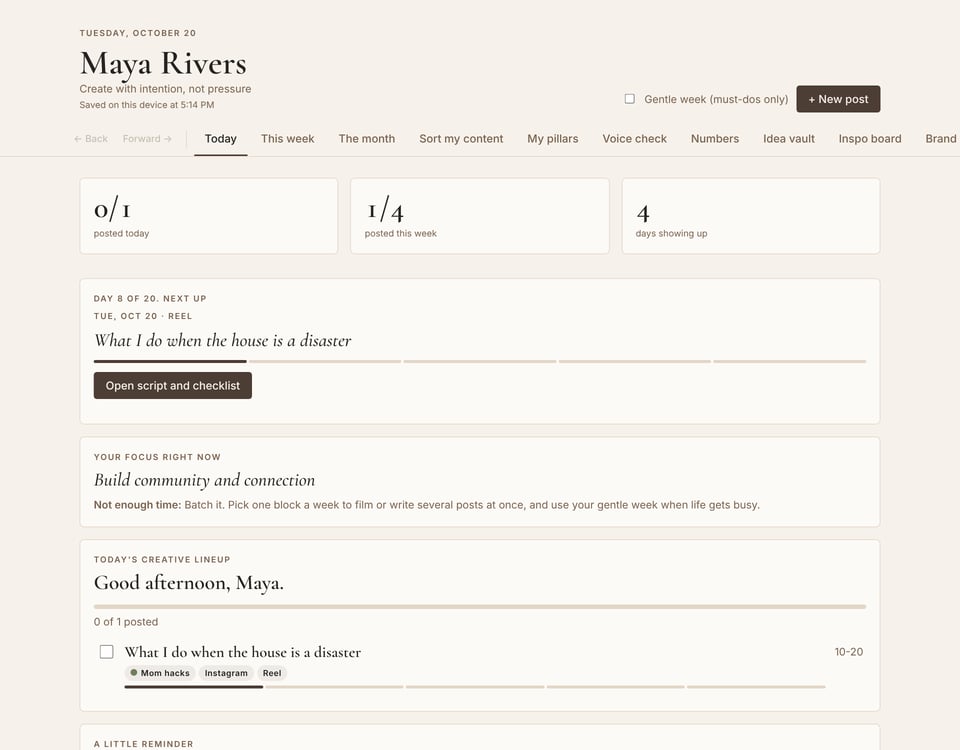This screenshot has width=960, height=750.
Task: Click the 4 days showing up card
Action: (x=751, y=216)
